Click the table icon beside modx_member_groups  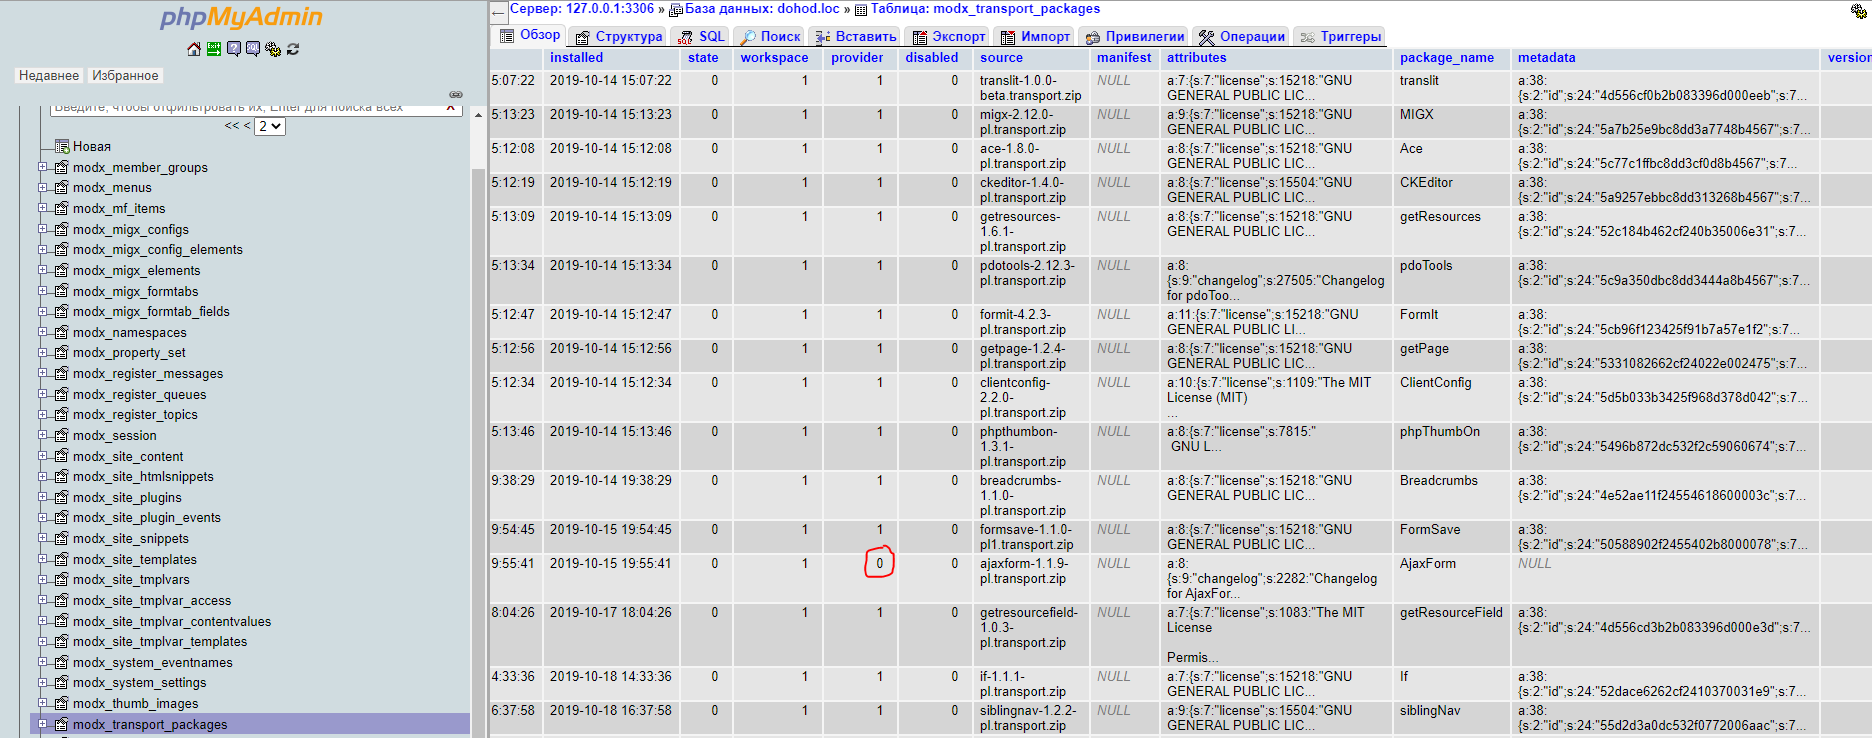62,167
